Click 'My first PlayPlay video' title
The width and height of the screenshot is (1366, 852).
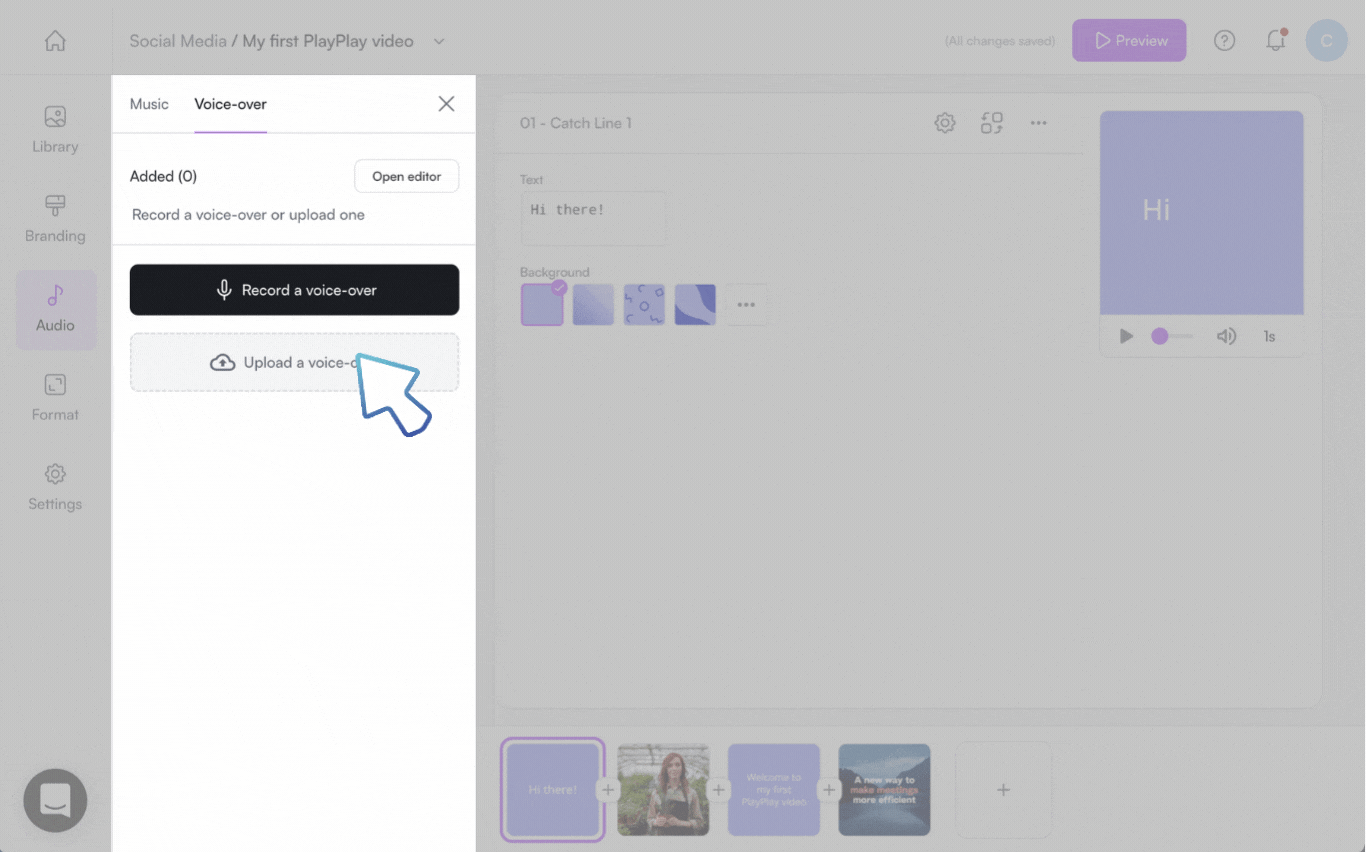[328, 41]
